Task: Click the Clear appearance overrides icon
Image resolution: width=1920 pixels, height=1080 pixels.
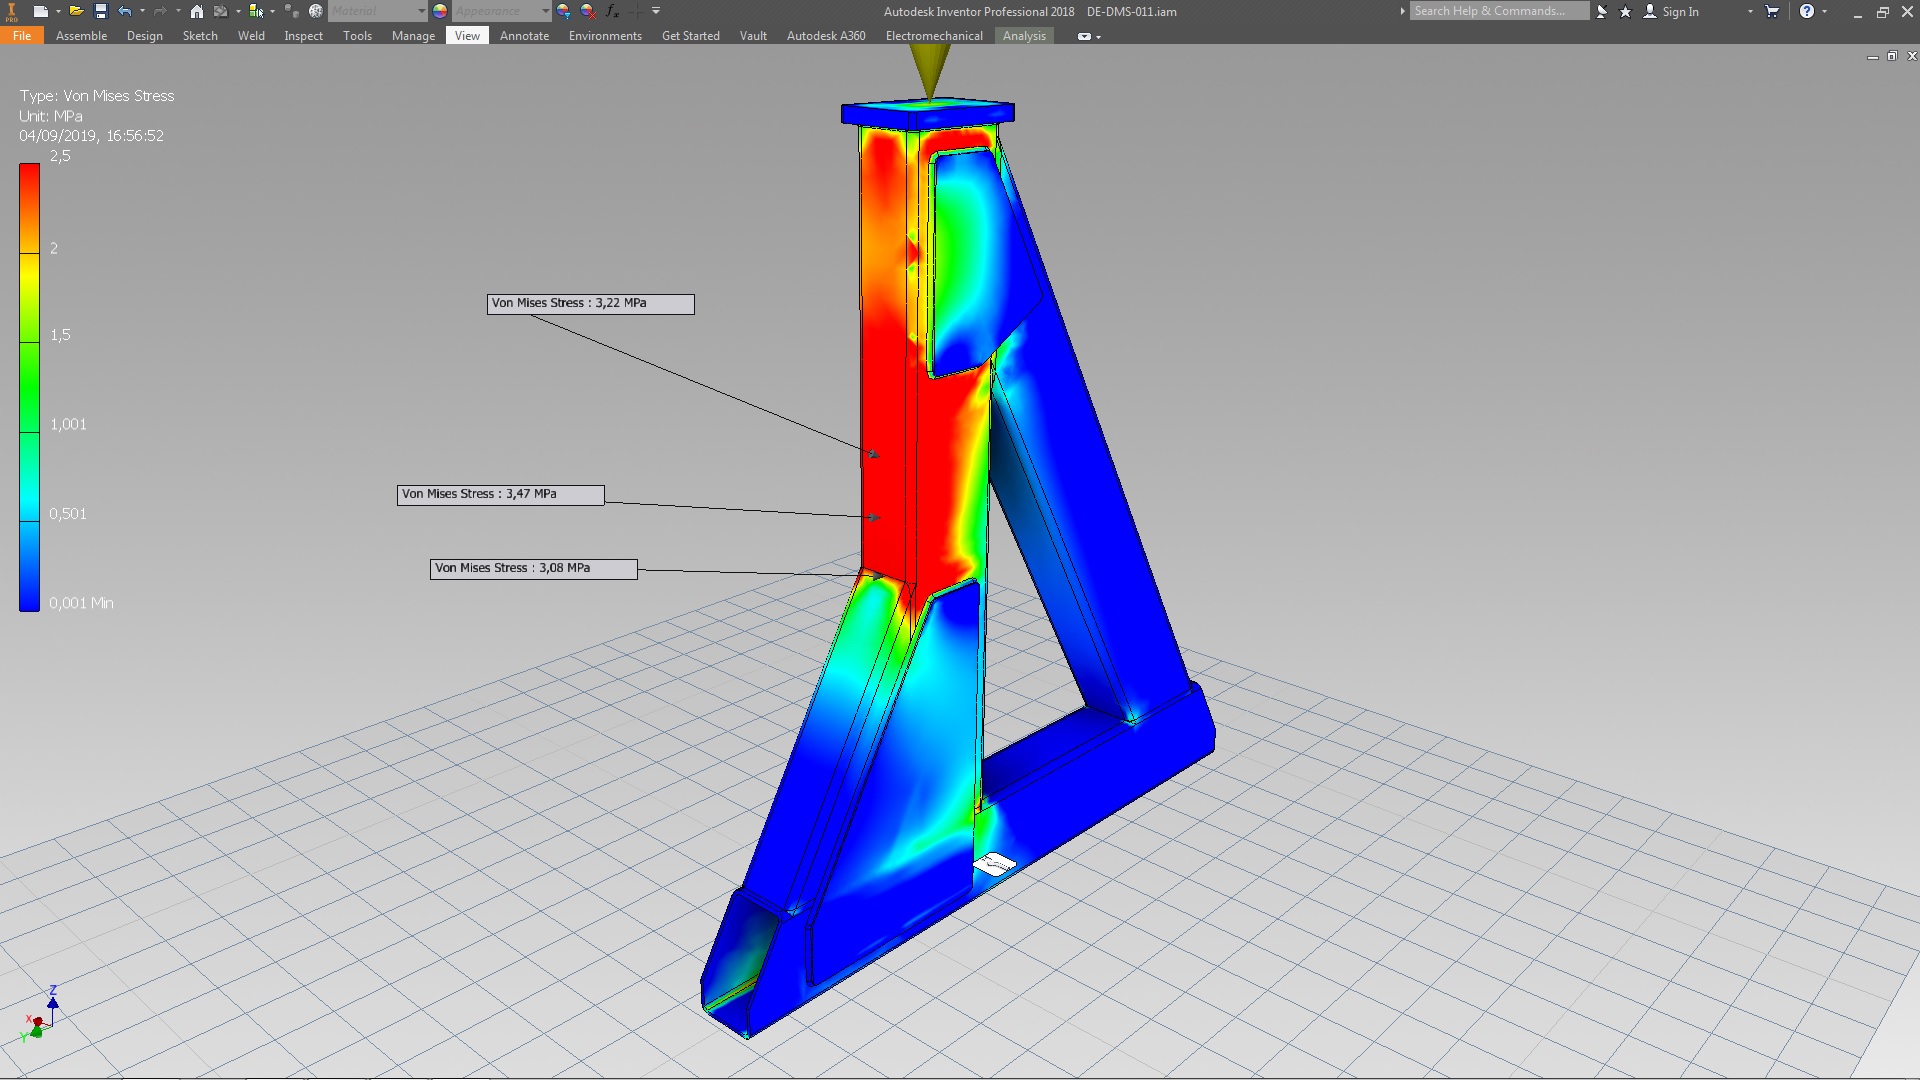Action: point(588,11)
